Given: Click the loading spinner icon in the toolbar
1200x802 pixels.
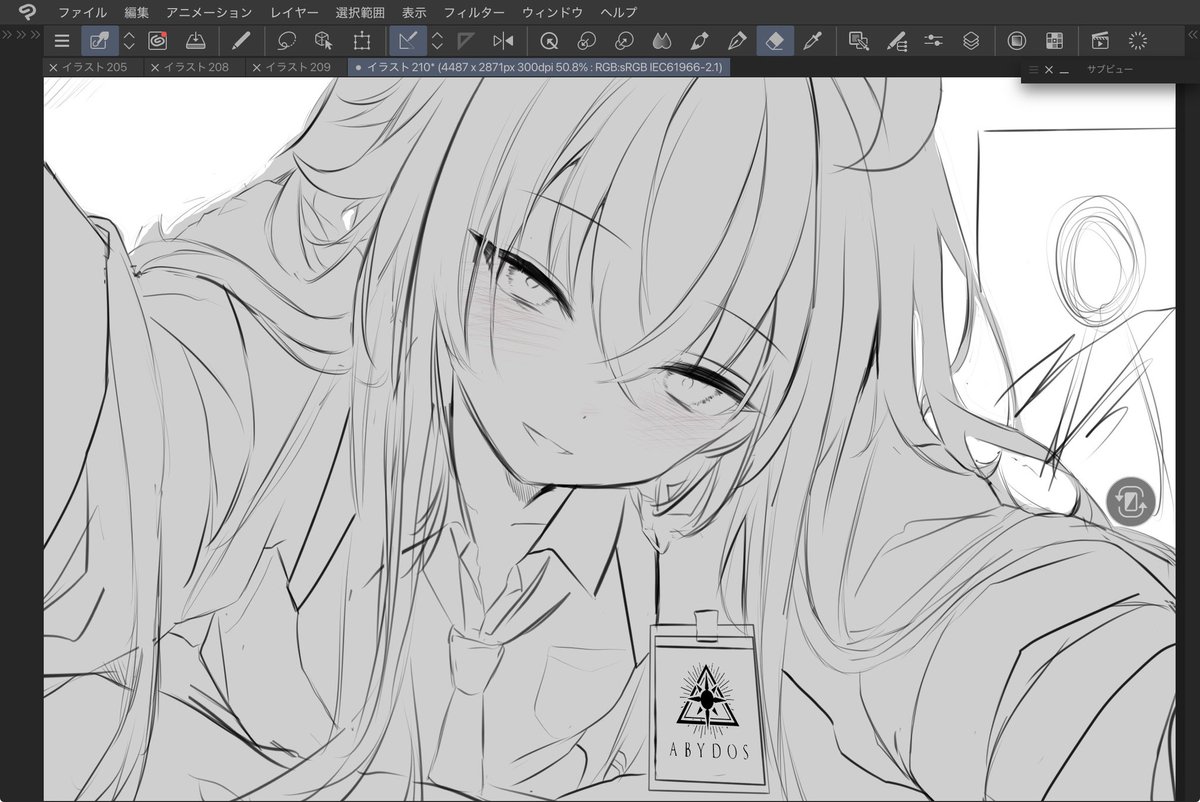Looking at the screenshot, I should [1137, 41].
